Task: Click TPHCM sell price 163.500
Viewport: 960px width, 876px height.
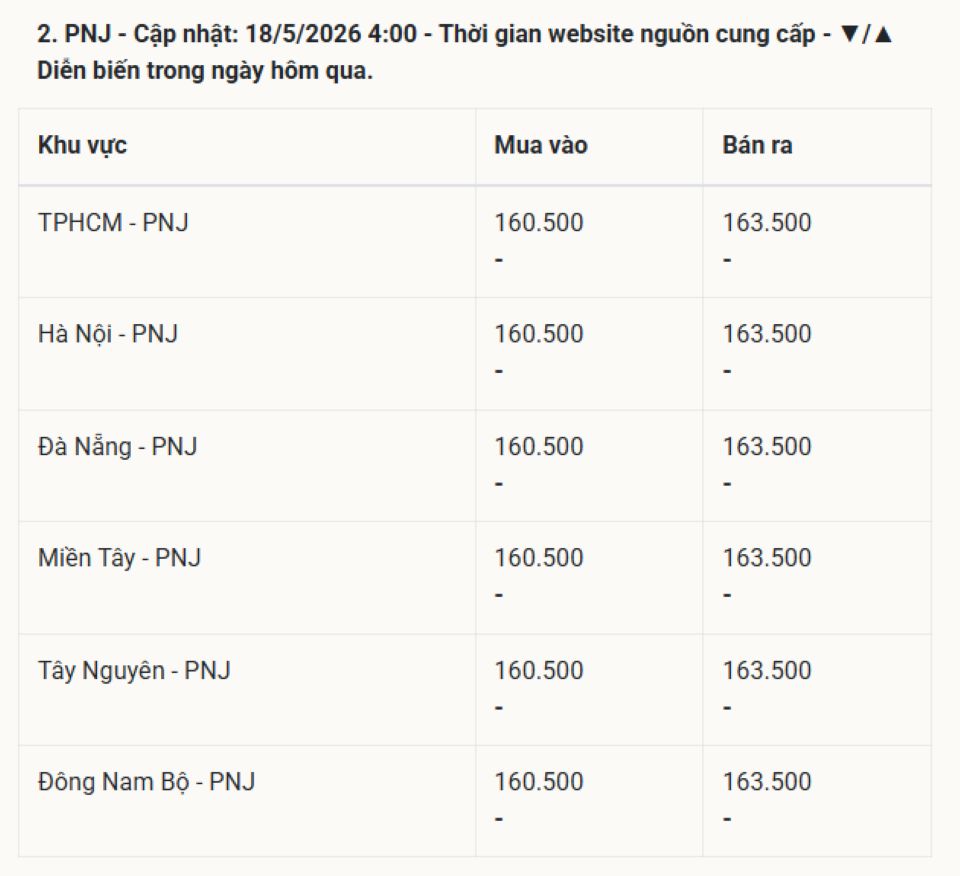Action: 767,222
